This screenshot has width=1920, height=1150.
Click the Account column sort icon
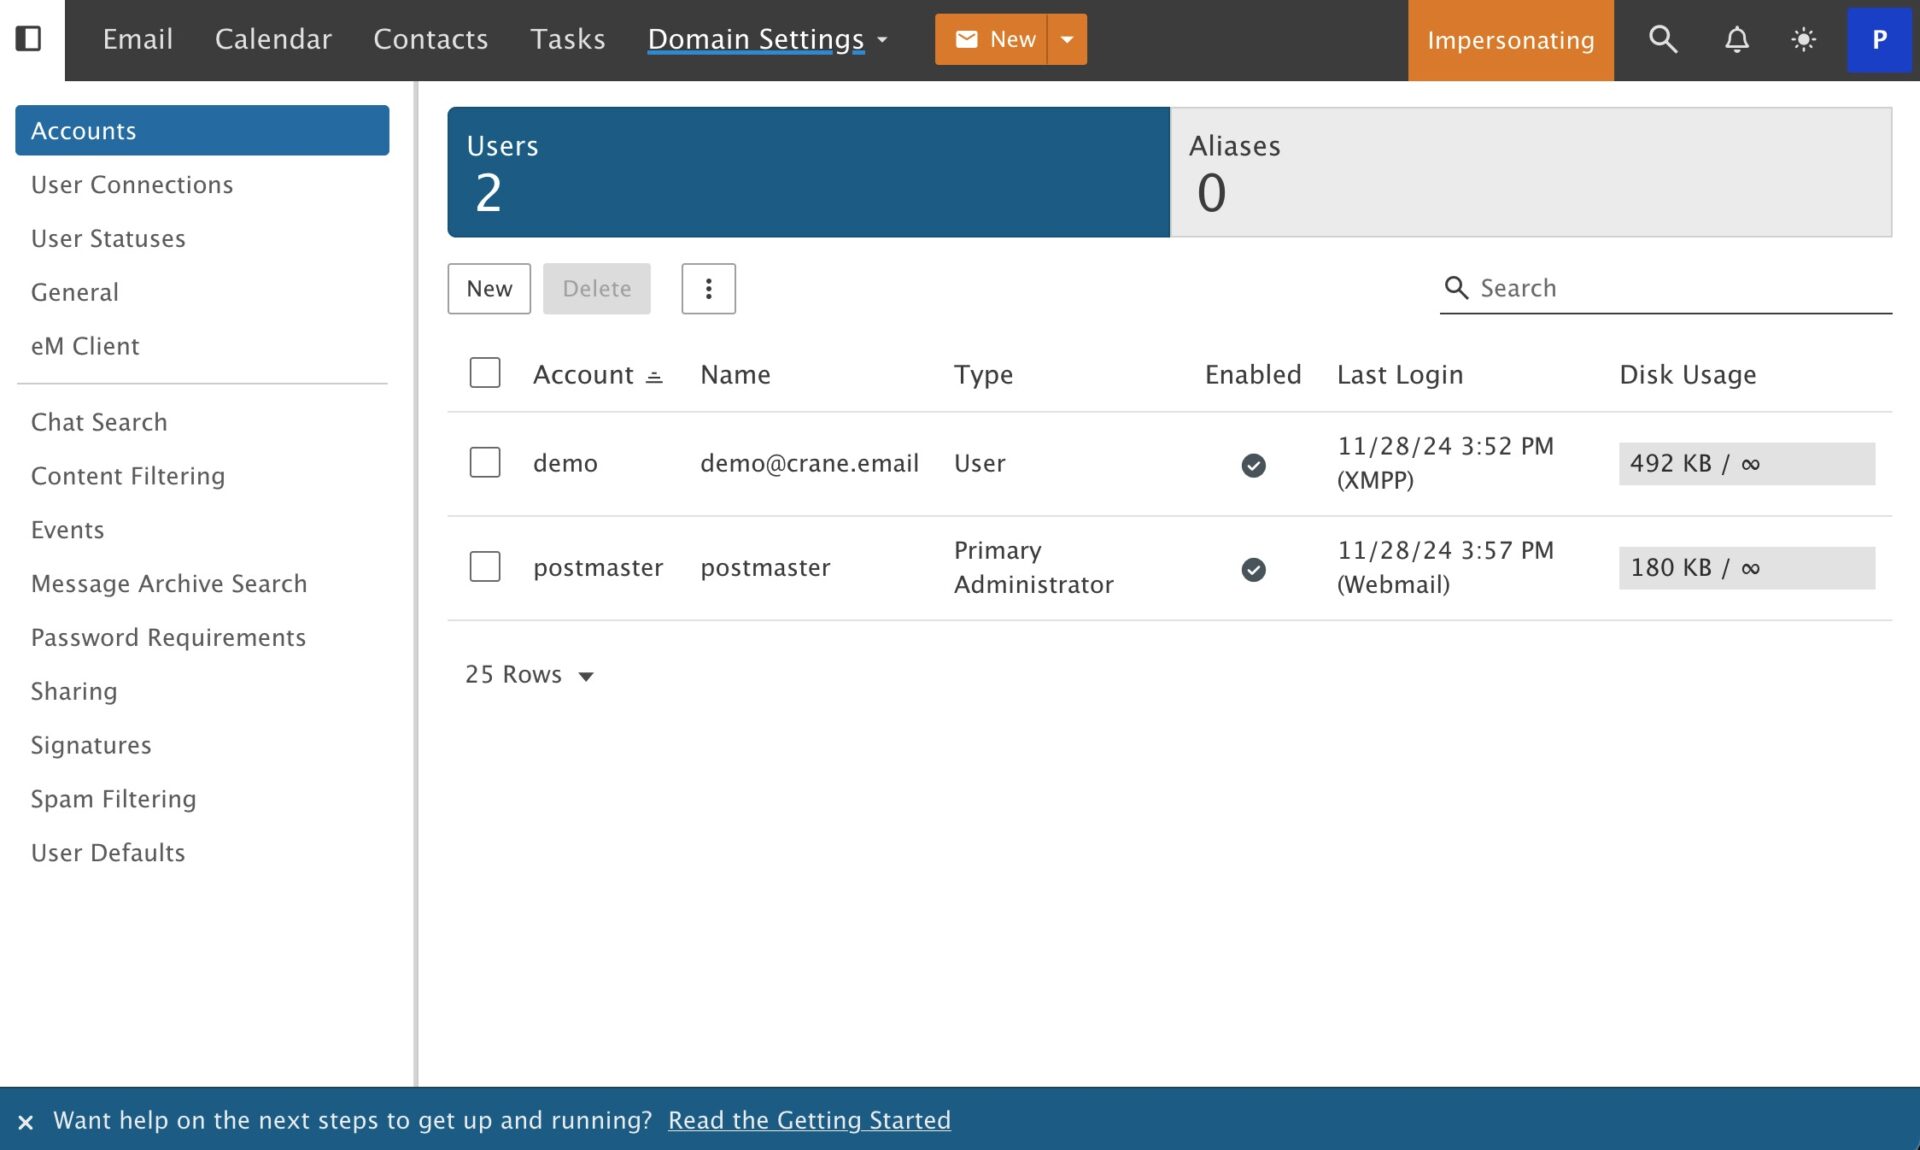654,377
